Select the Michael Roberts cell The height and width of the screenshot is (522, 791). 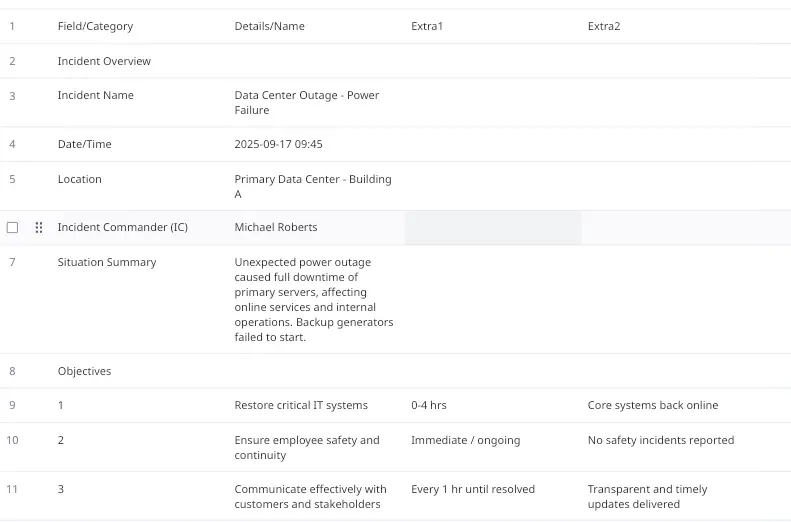click(276, 228)
